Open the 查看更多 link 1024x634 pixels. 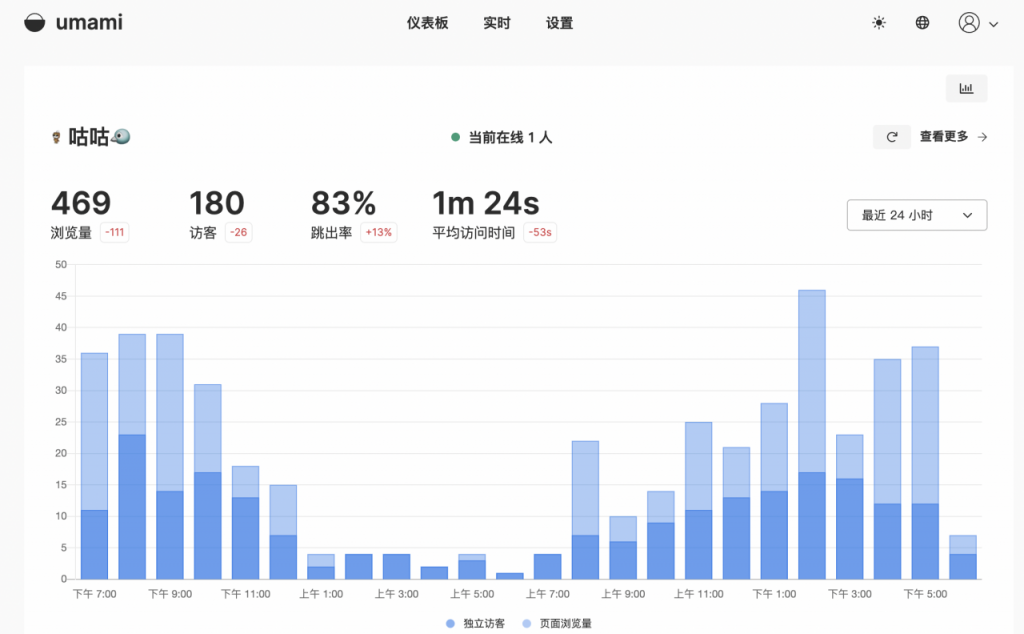[944, 137]
